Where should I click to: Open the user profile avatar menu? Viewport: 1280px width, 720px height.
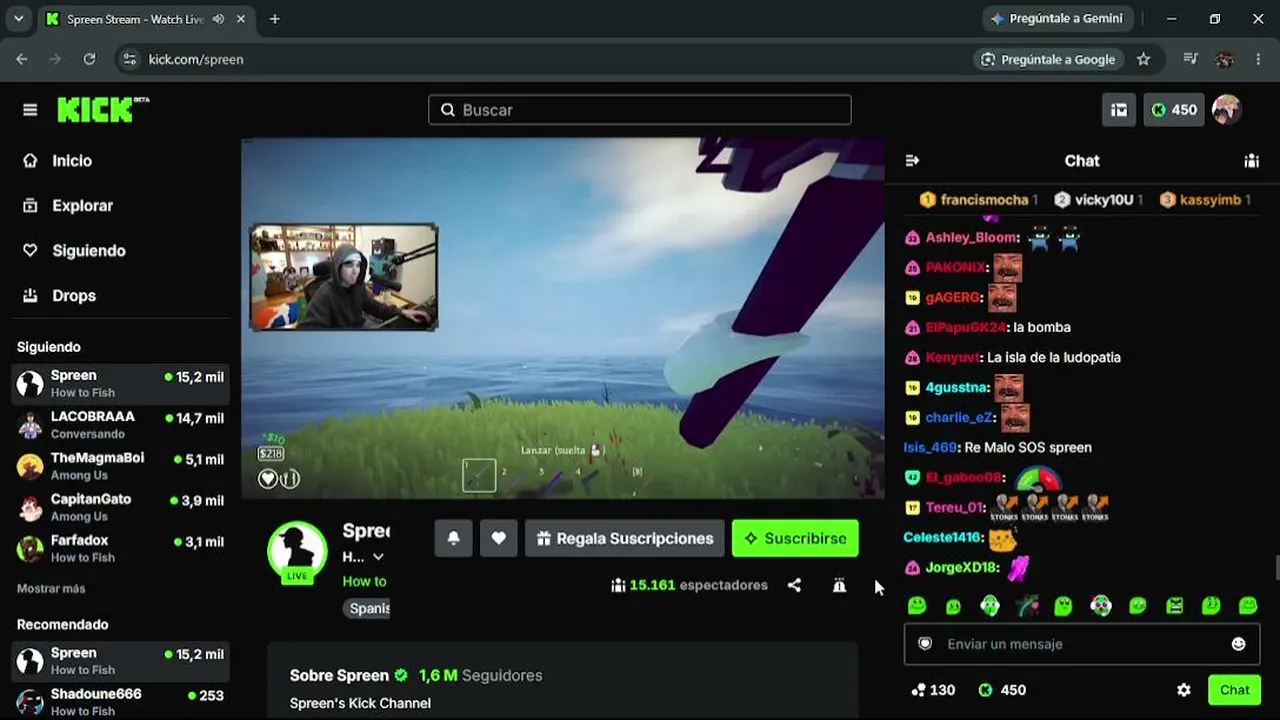coord(1226,110)
